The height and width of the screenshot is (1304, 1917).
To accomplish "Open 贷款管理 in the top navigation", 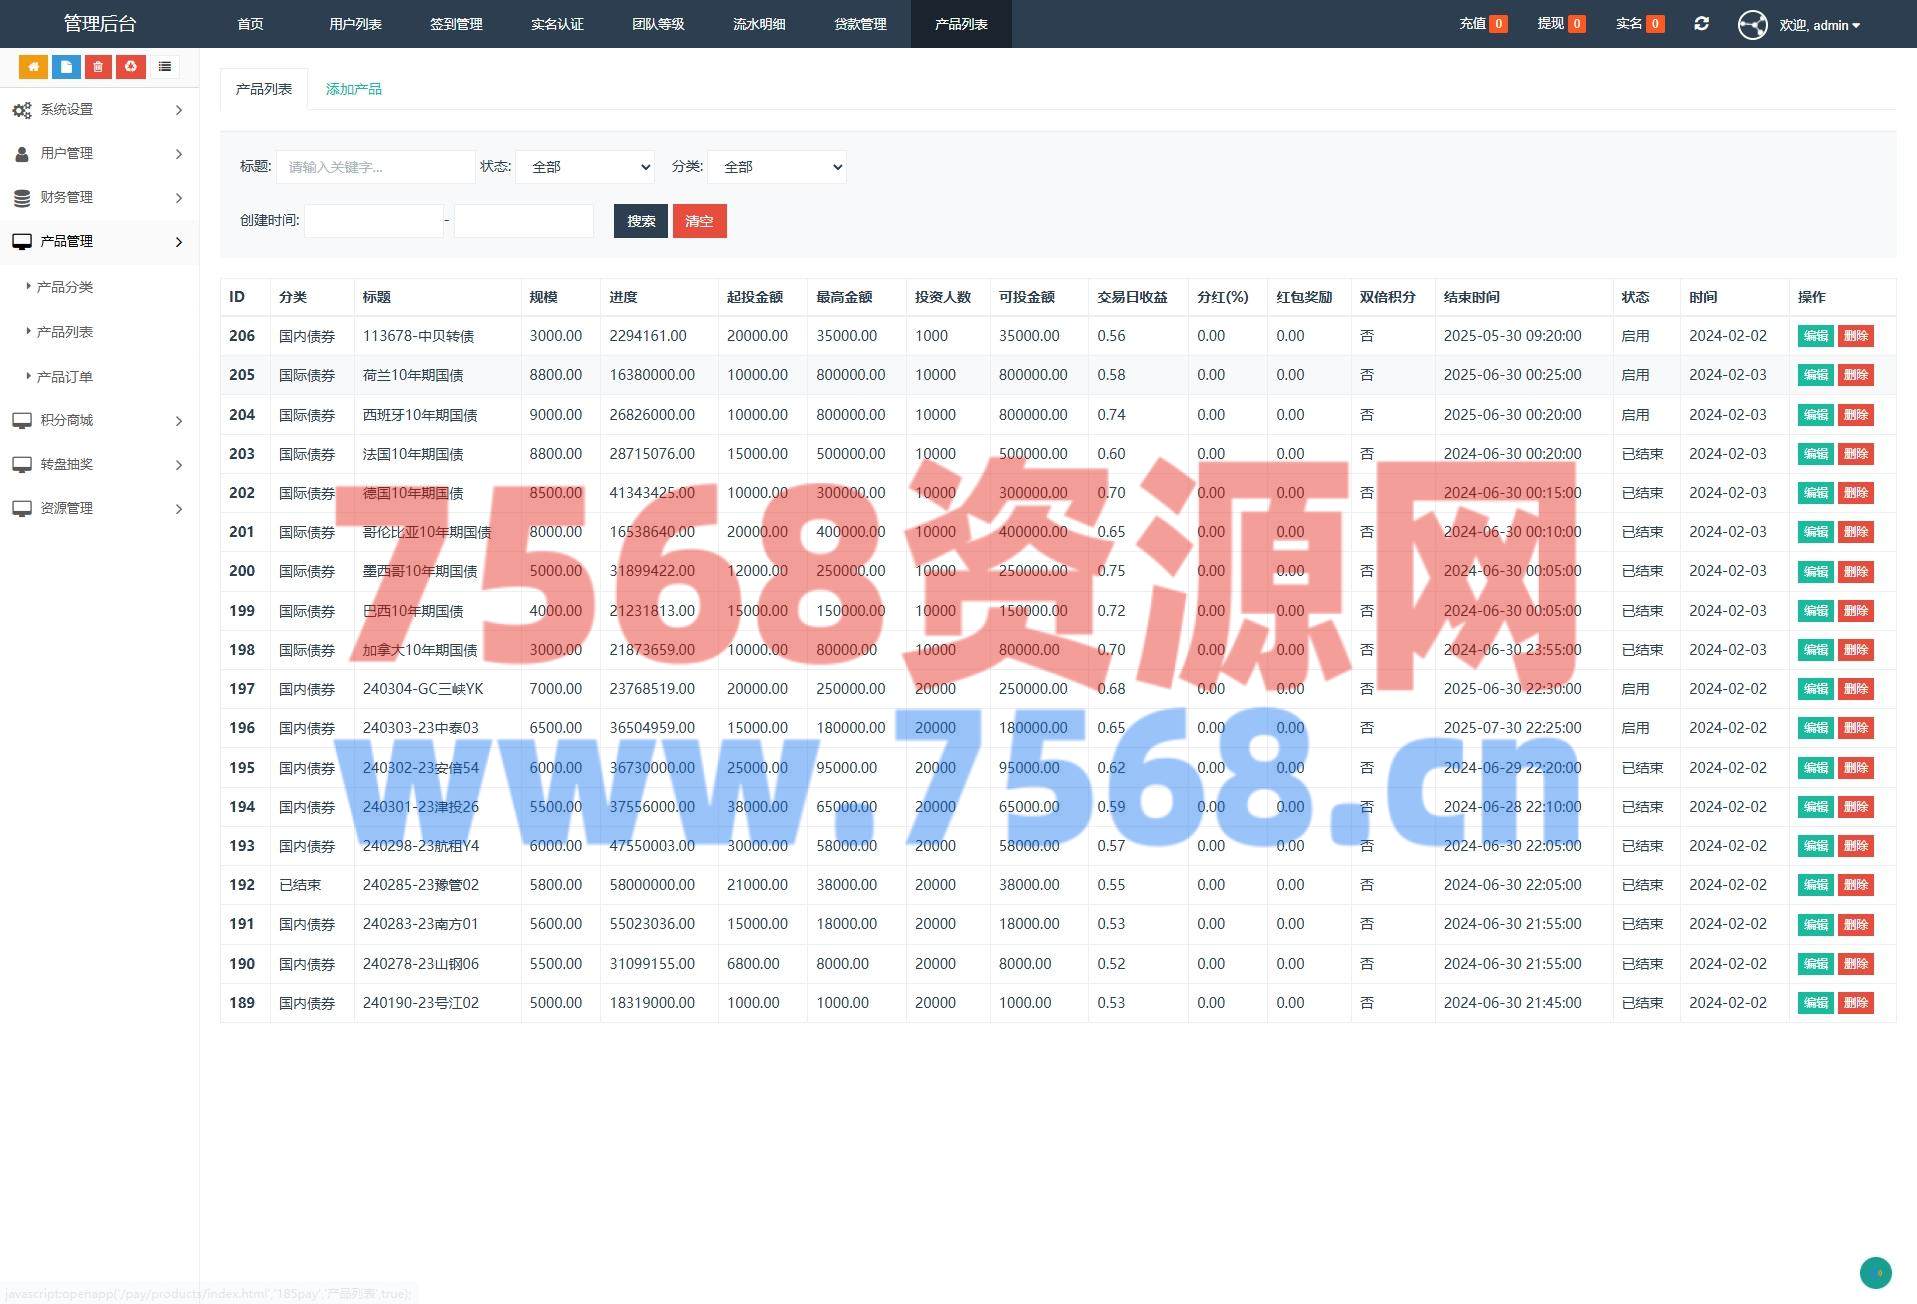I will [860, 24].
